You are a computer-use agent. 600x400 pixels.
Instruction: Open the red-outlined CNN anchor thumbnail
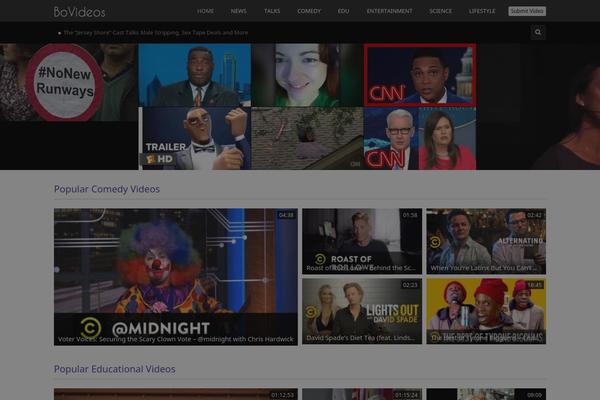pyautogui.click(x=420, y=75)
